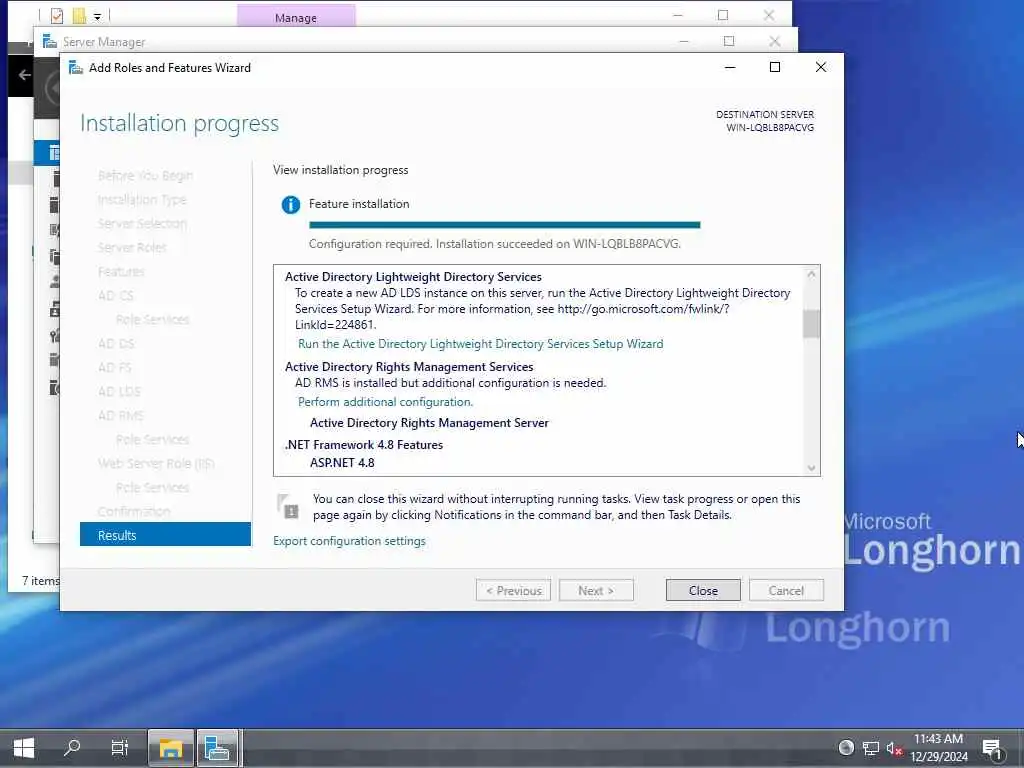Viewport: 1024px width, 768px height.
Task: Click '.NET Framework 4.8 Features' entry
Action: coord(364,445)
